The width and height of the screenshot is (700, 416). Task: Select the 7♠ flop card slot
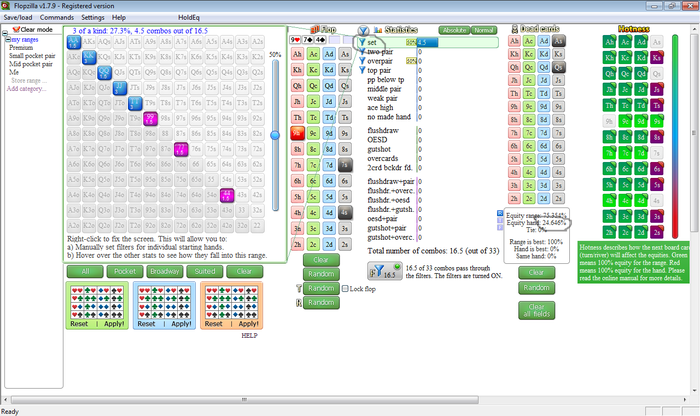pyautogui.click(x=308, y=40)
